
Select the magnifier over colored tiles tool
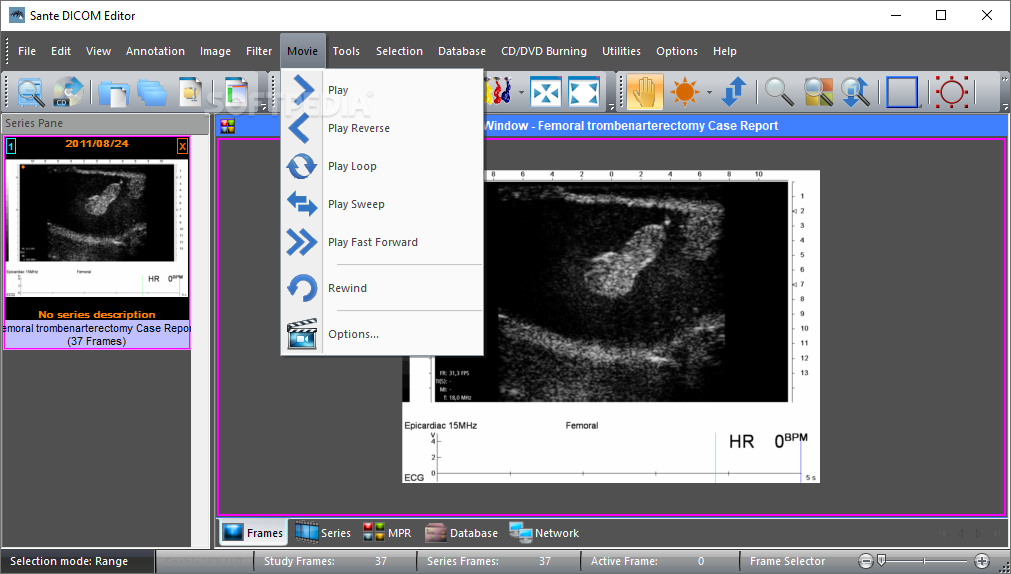(x=818, y=92)
